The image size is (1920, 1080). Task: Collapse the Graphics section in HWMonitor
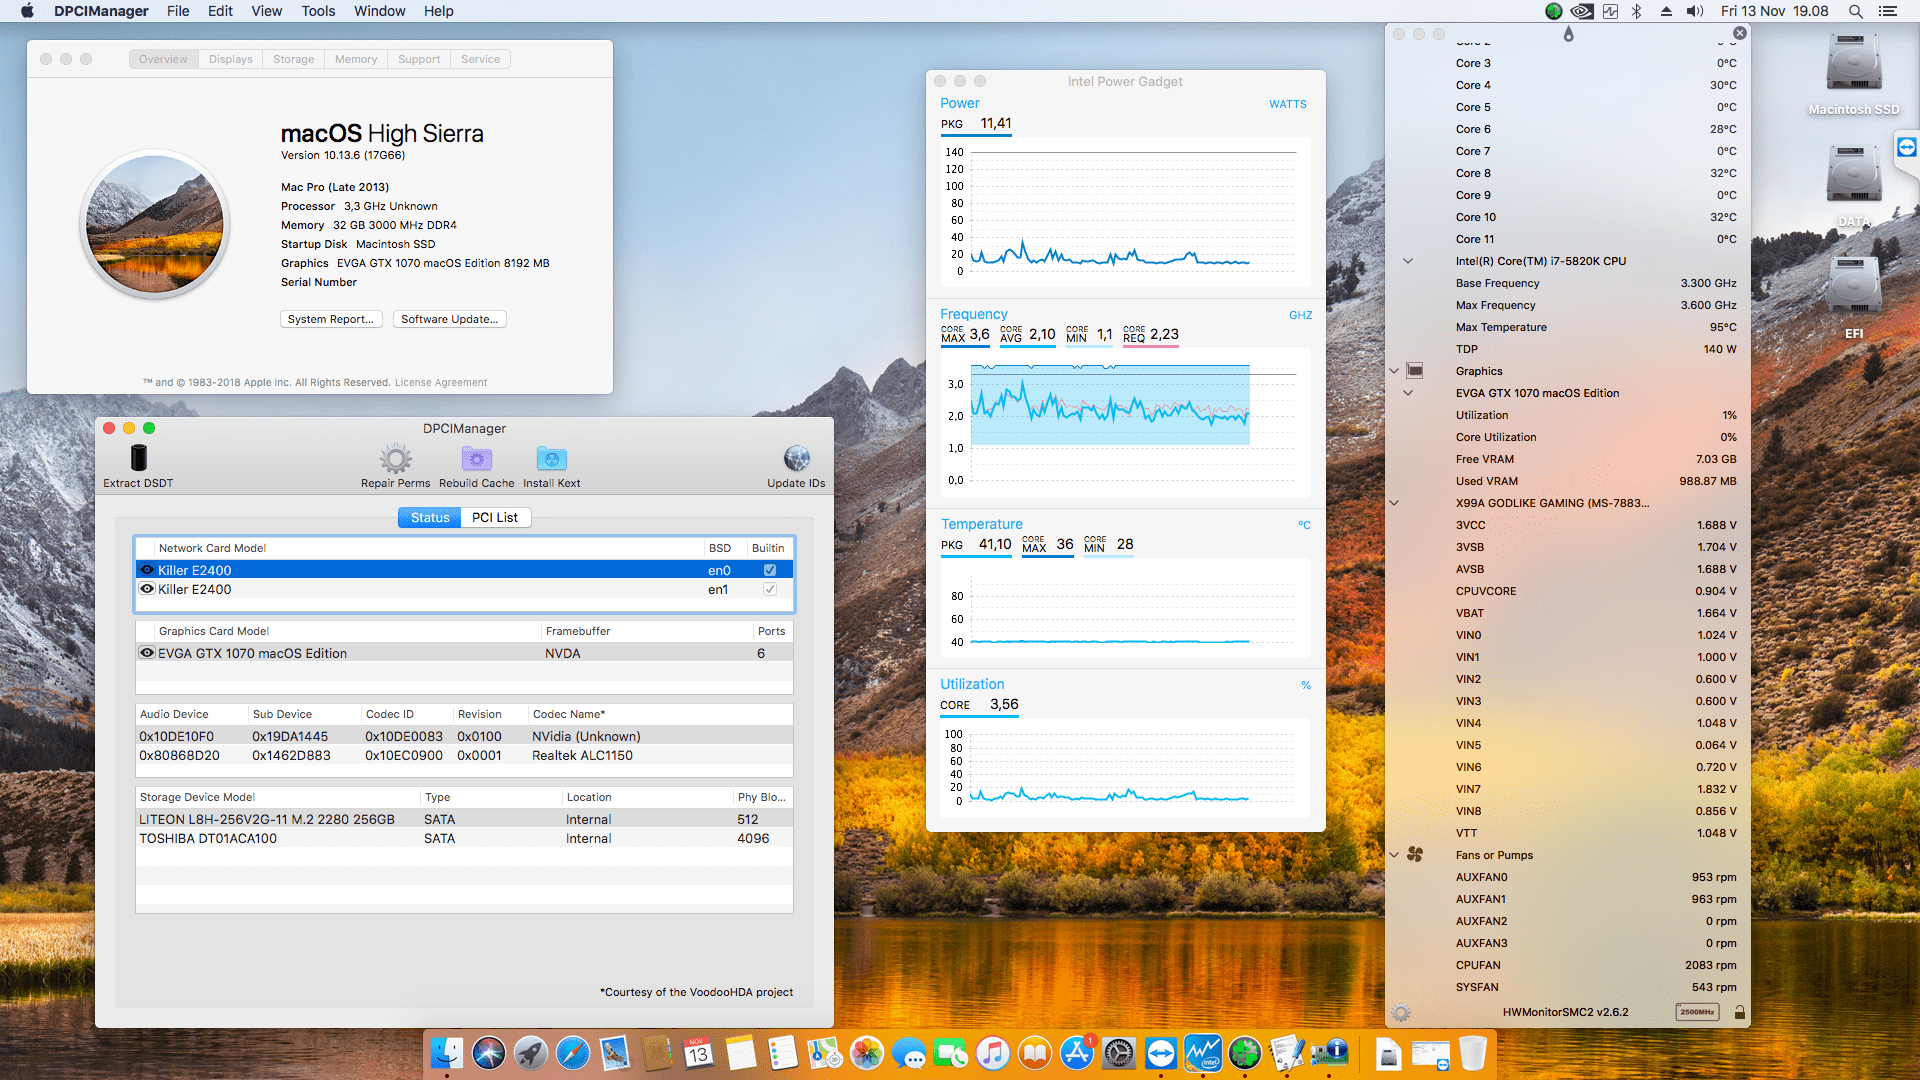(1394, 371)
